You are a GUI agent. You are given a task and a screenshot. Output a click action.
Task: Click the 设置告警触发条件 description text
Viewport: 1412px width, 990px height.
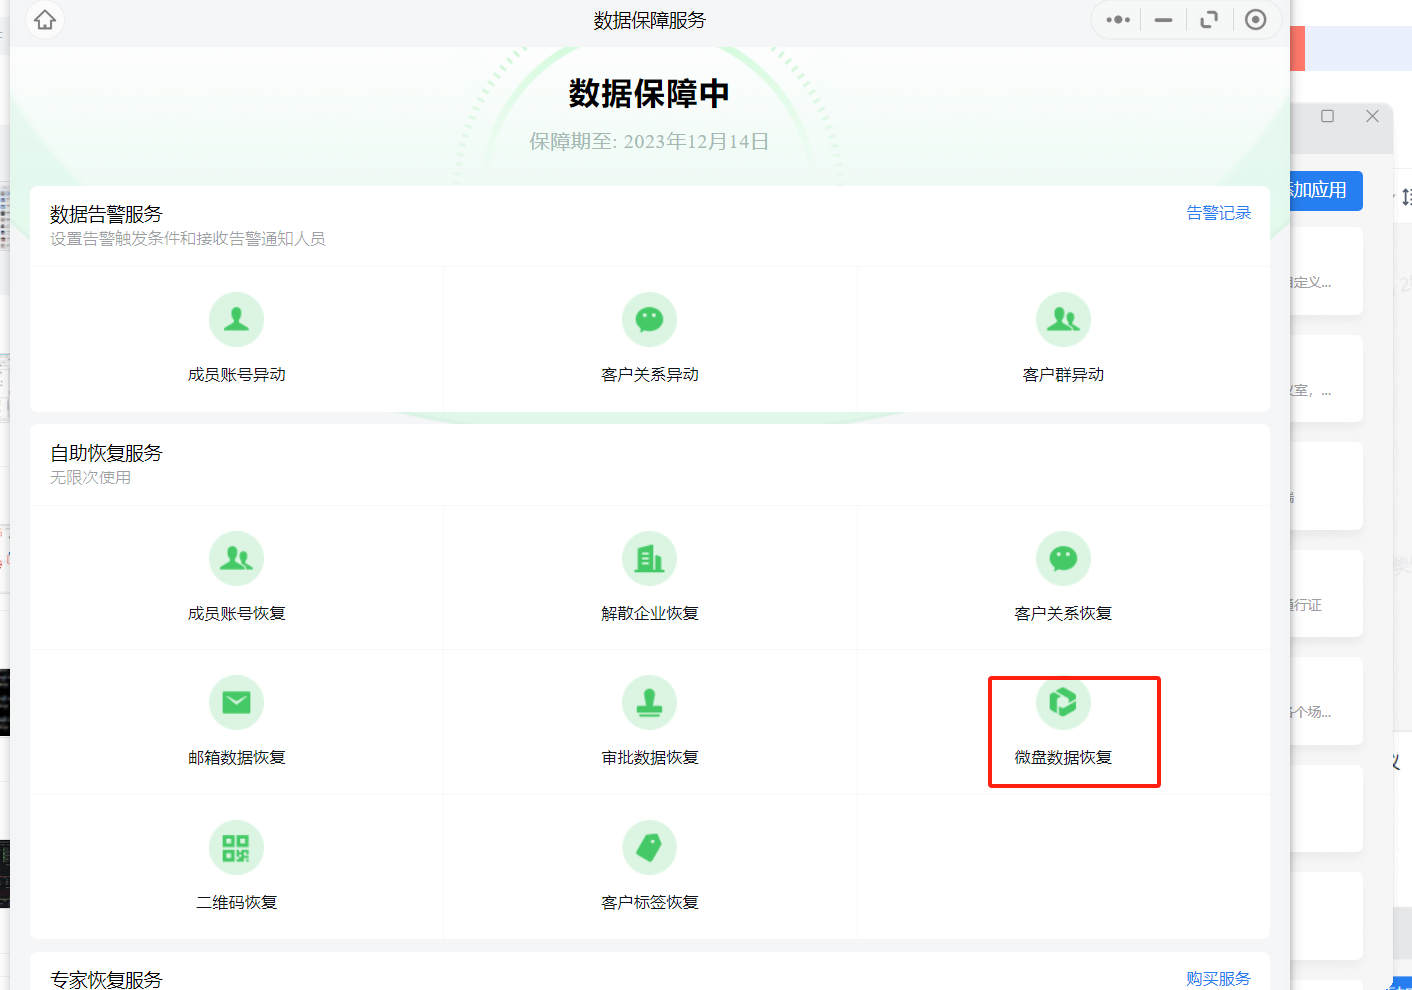(x=188, y=239)
